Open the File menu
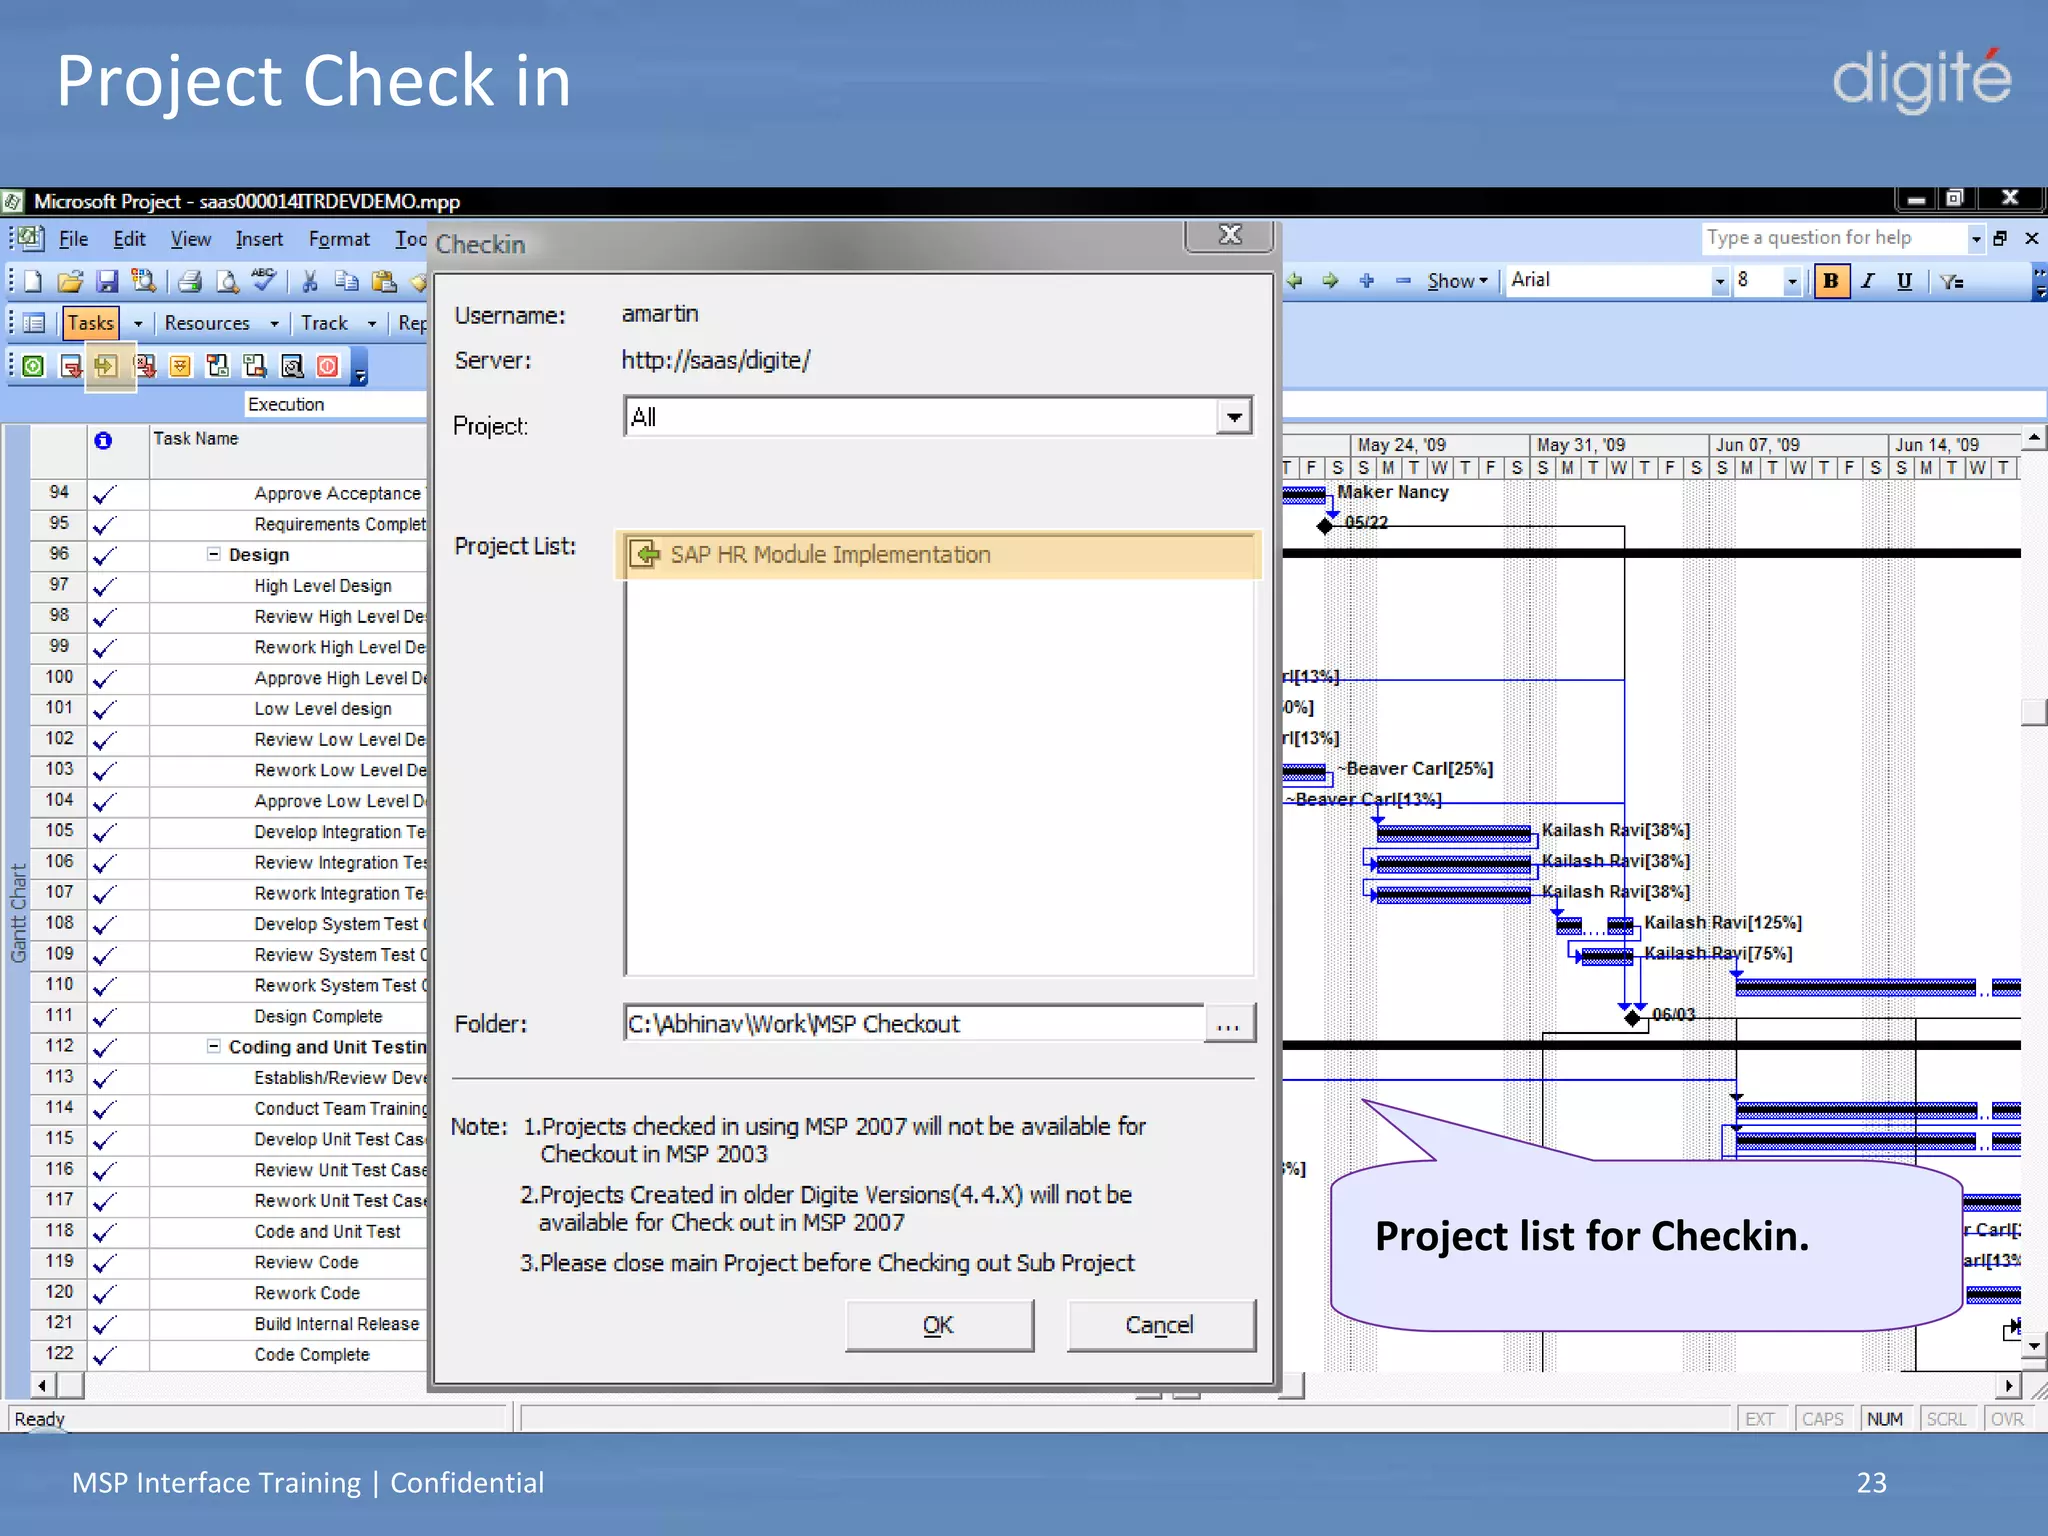 [73, 239]
